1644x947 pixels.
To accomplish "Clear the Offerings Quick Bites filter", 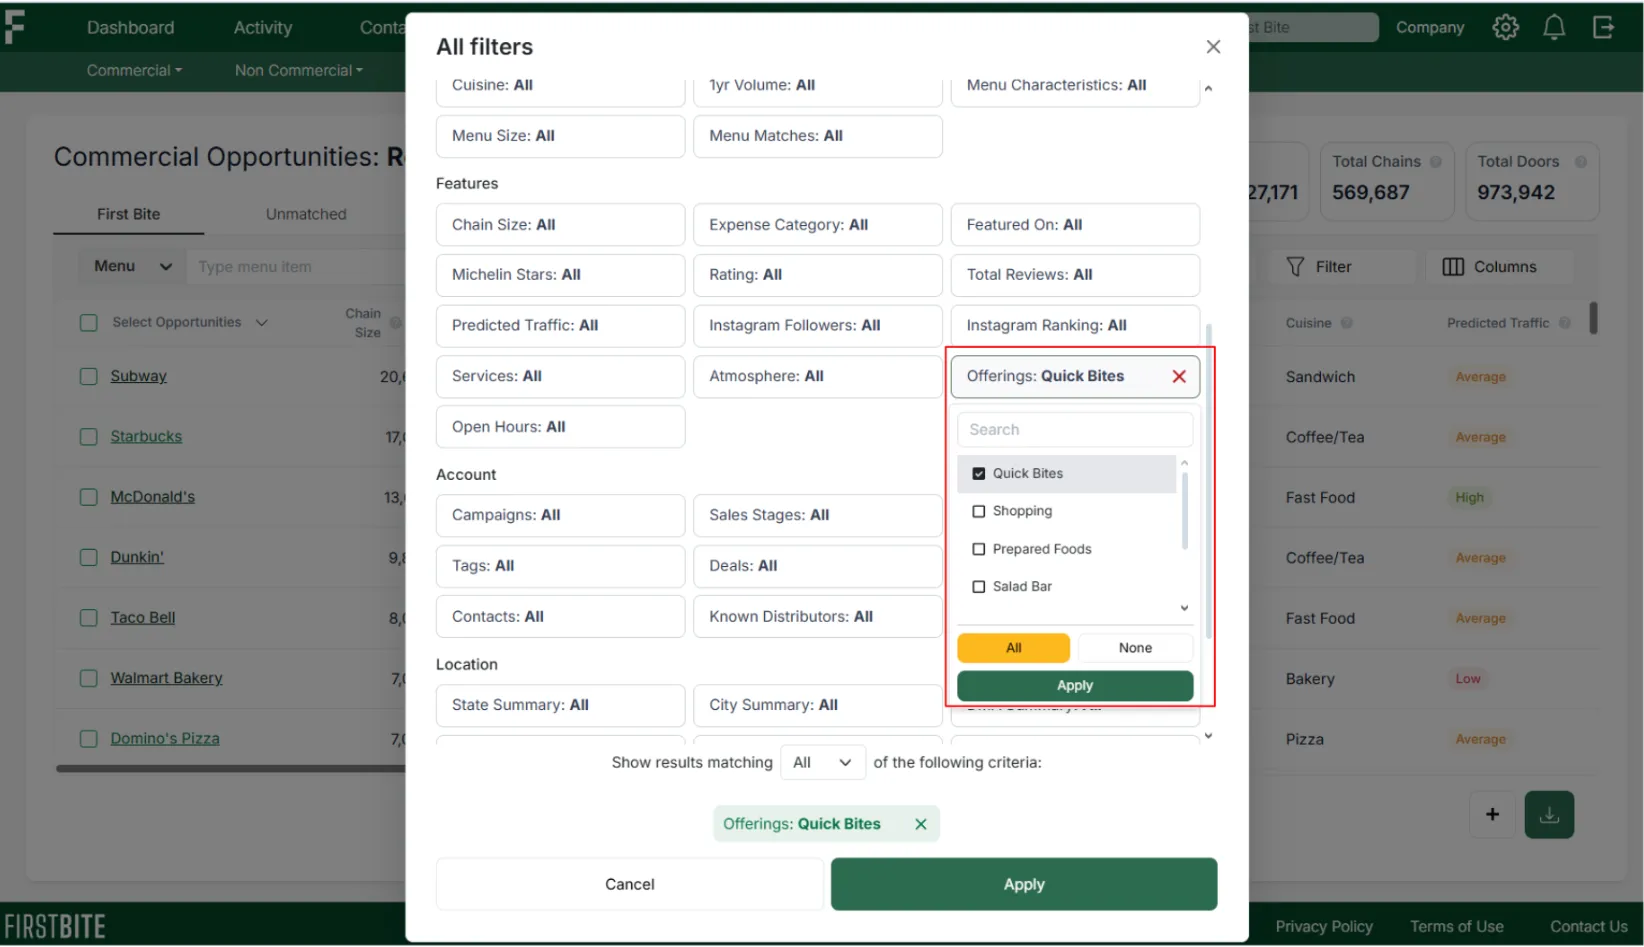I will click(x=1179, y=377).
